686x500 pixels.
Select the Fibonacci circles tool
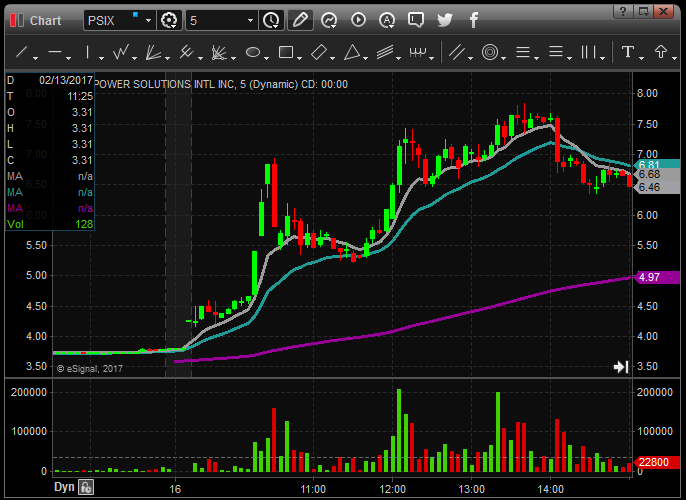coord(490,52)
